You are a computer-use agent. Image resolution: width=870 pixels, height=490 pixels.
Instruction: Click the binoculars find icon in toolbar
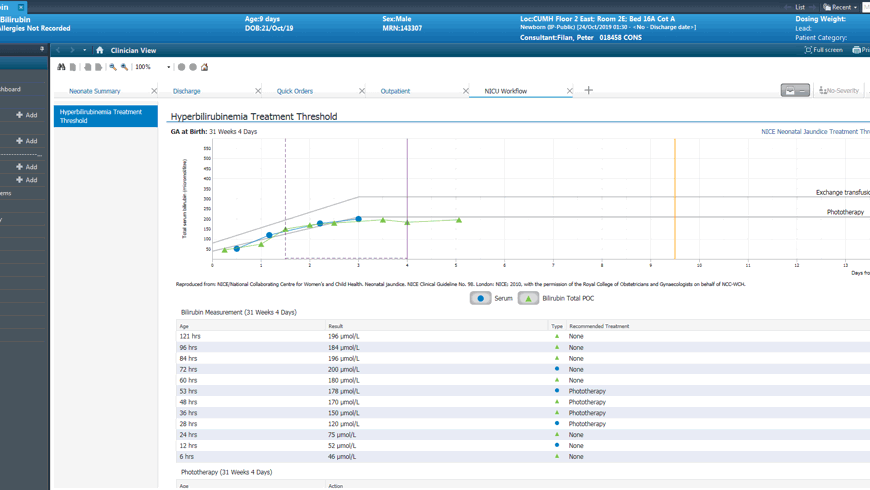pyautogui.click(x=61, y=67)
